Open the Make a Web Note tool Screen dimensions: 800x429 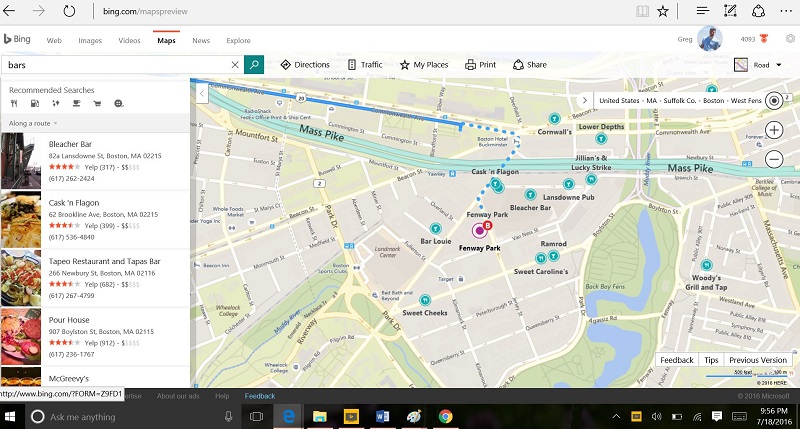[x=730, y=11]
